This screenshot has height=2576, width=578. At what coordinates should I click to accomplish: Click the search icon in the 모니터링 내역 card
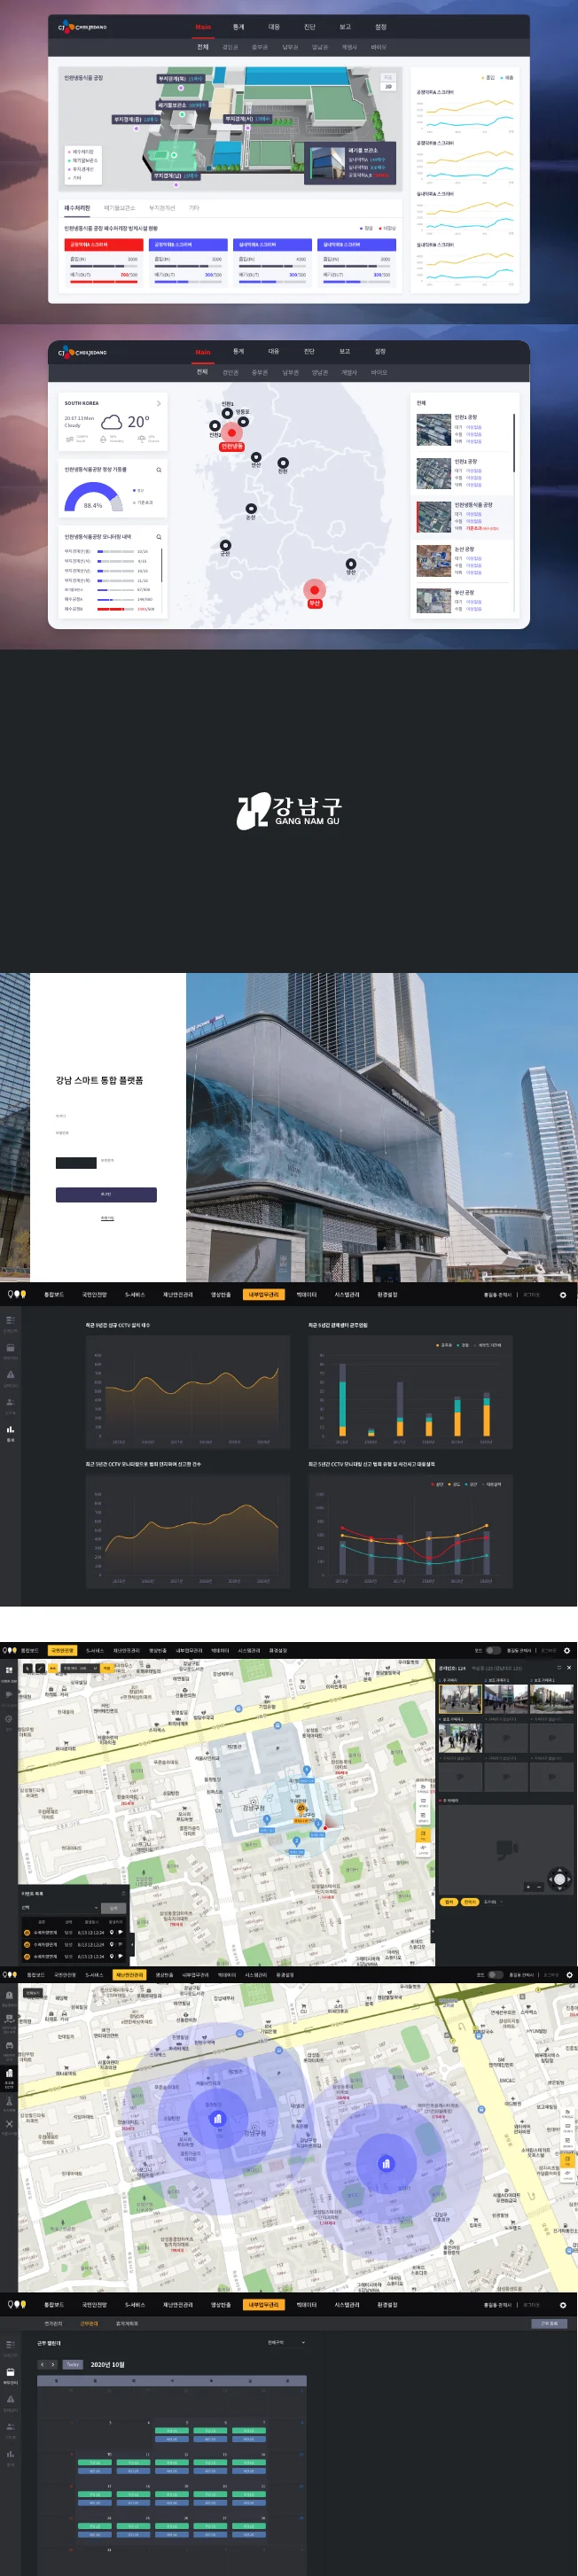tap(158, 537)
